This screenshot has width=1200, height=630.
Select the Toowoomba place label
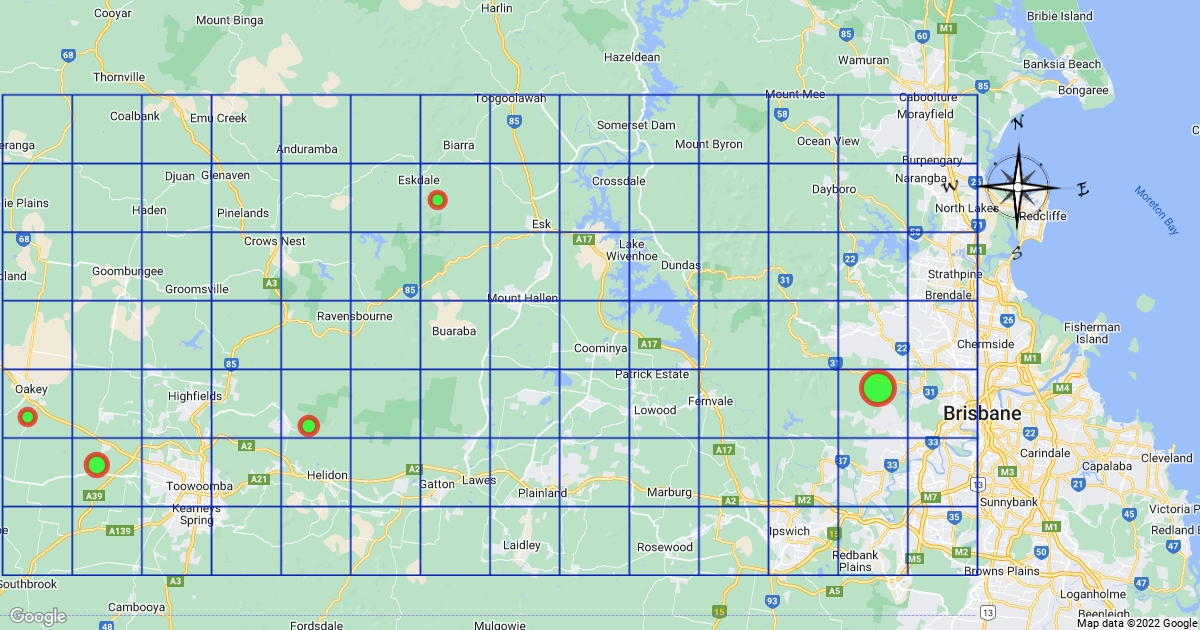199,486
